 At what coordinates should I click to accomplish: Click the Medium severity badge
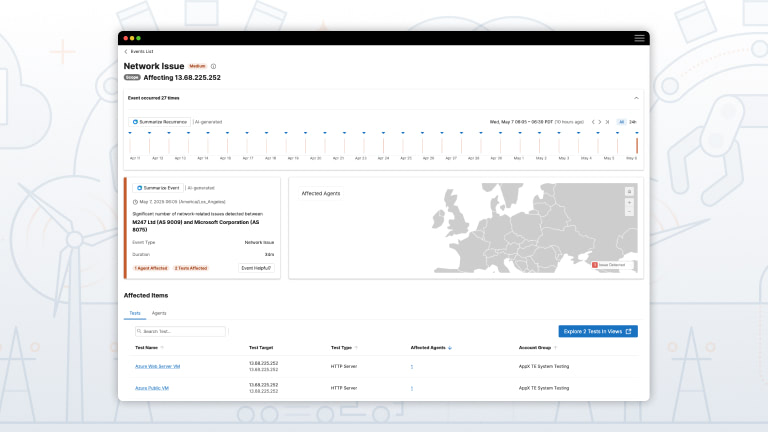(x=197, y=66)
